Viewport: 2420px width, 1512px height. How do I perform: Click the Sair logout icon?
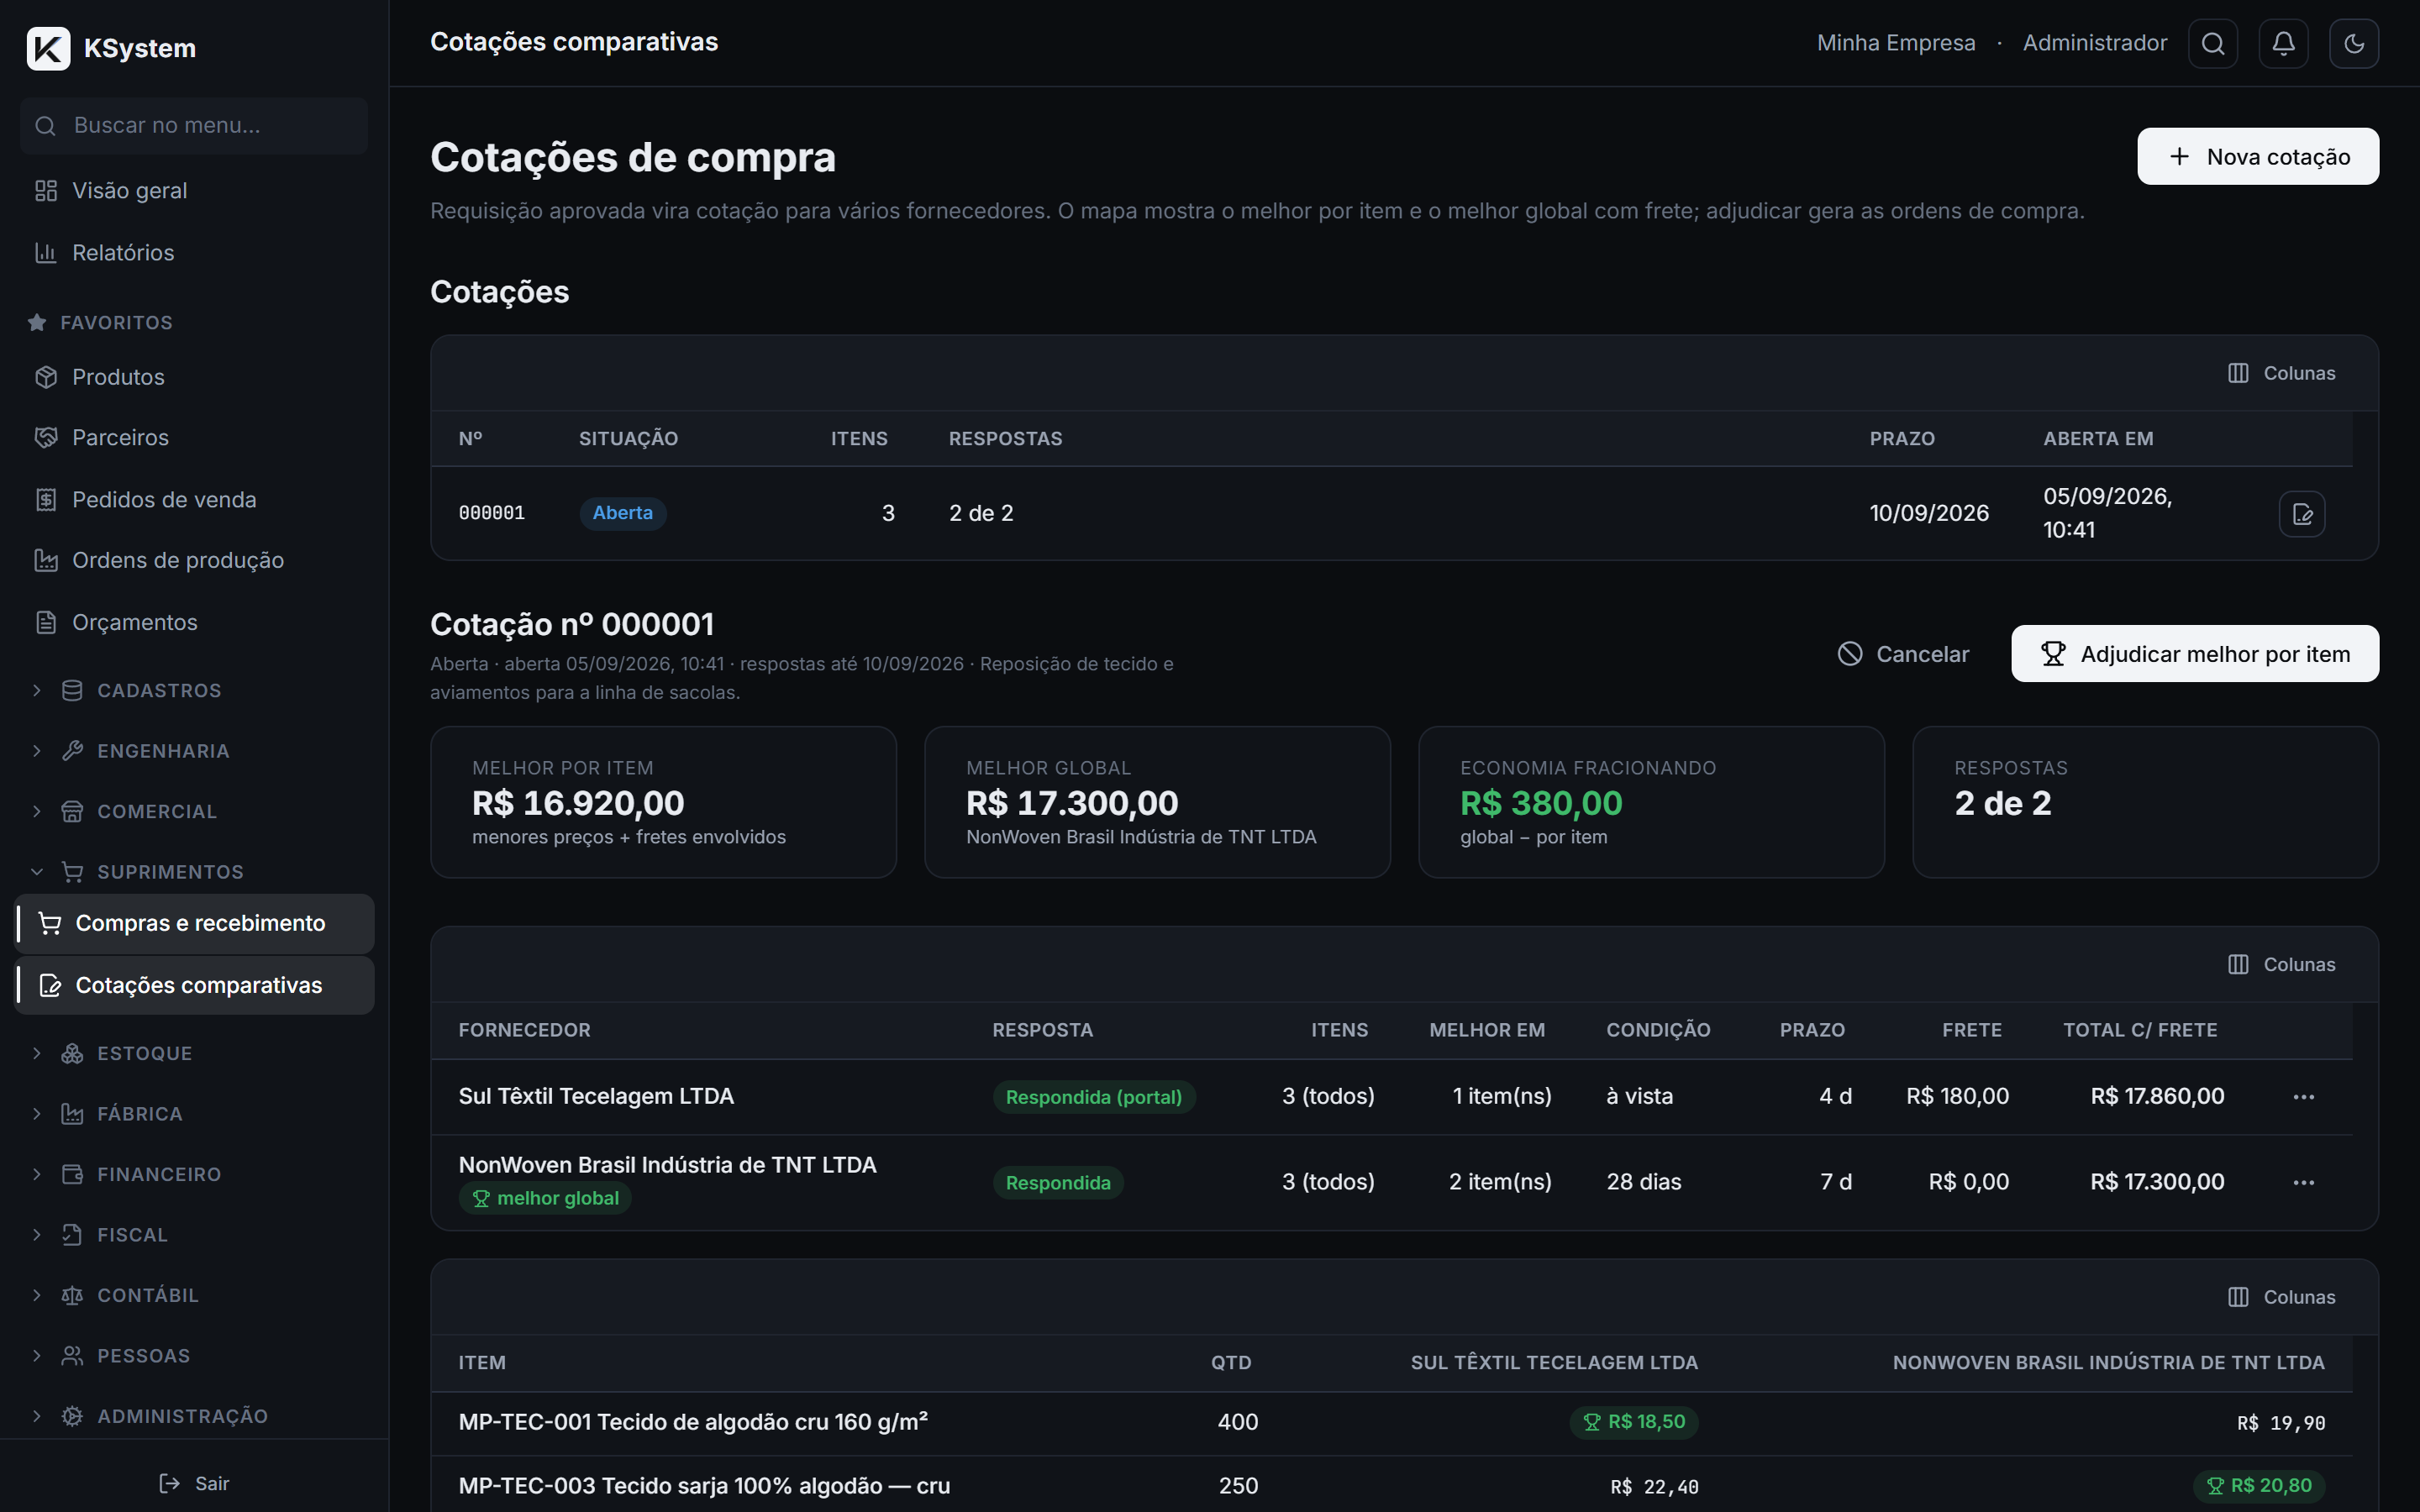coord(170,1484)
